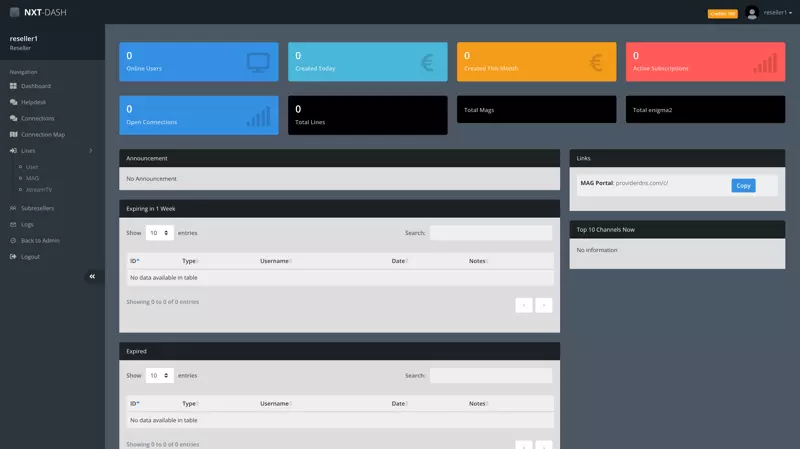Open the MAG submenu item under Lines
Screen dimensions: 800x449
33,177
